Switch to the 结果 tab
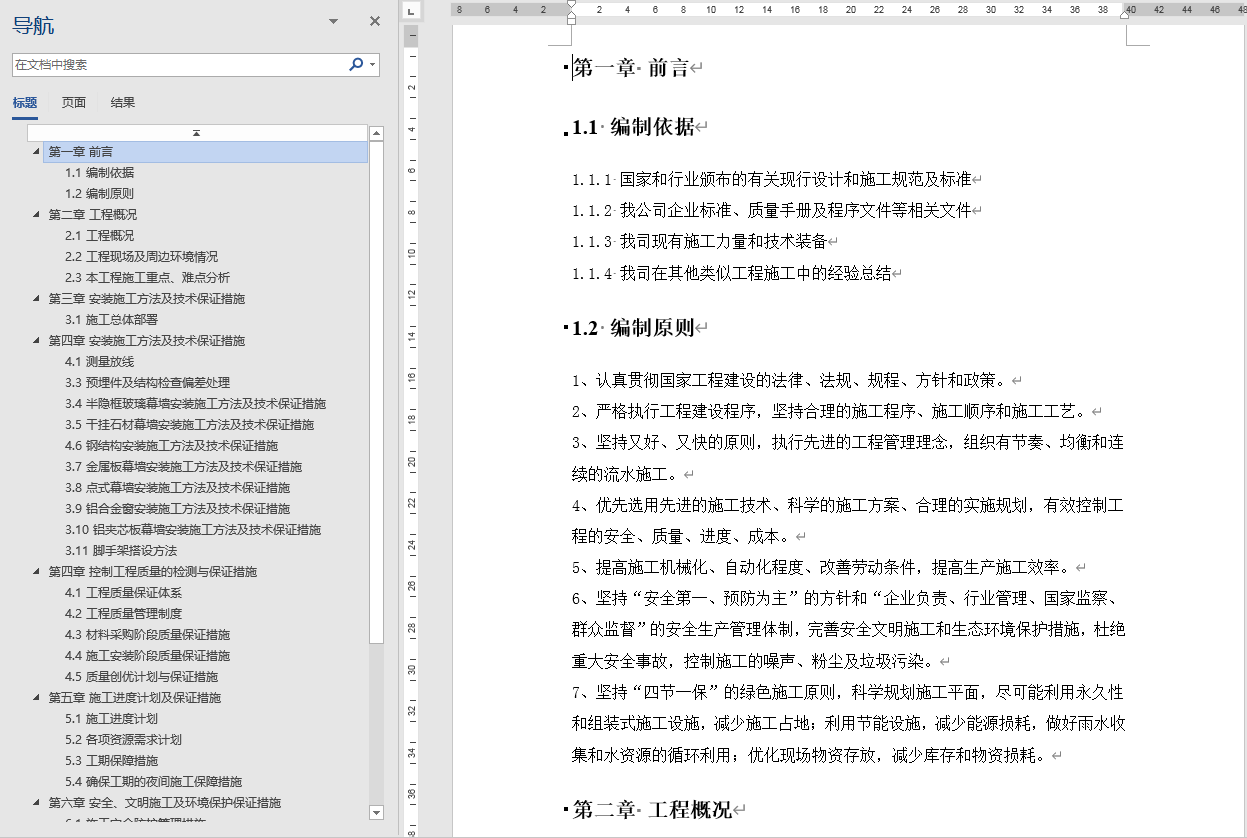Image resolution: width=1247 pixels, height=838 pixels. 122,102
